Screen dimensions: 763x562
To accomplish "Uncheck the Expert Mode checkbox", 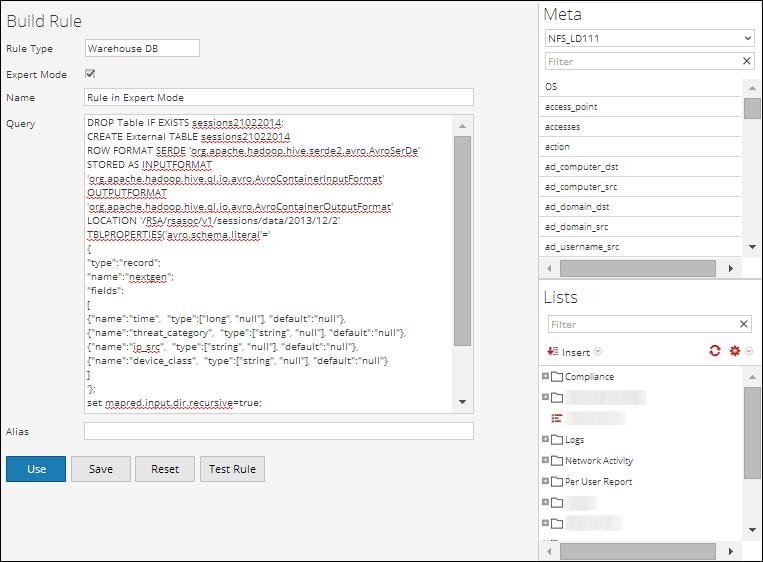I will pos(90,74).
